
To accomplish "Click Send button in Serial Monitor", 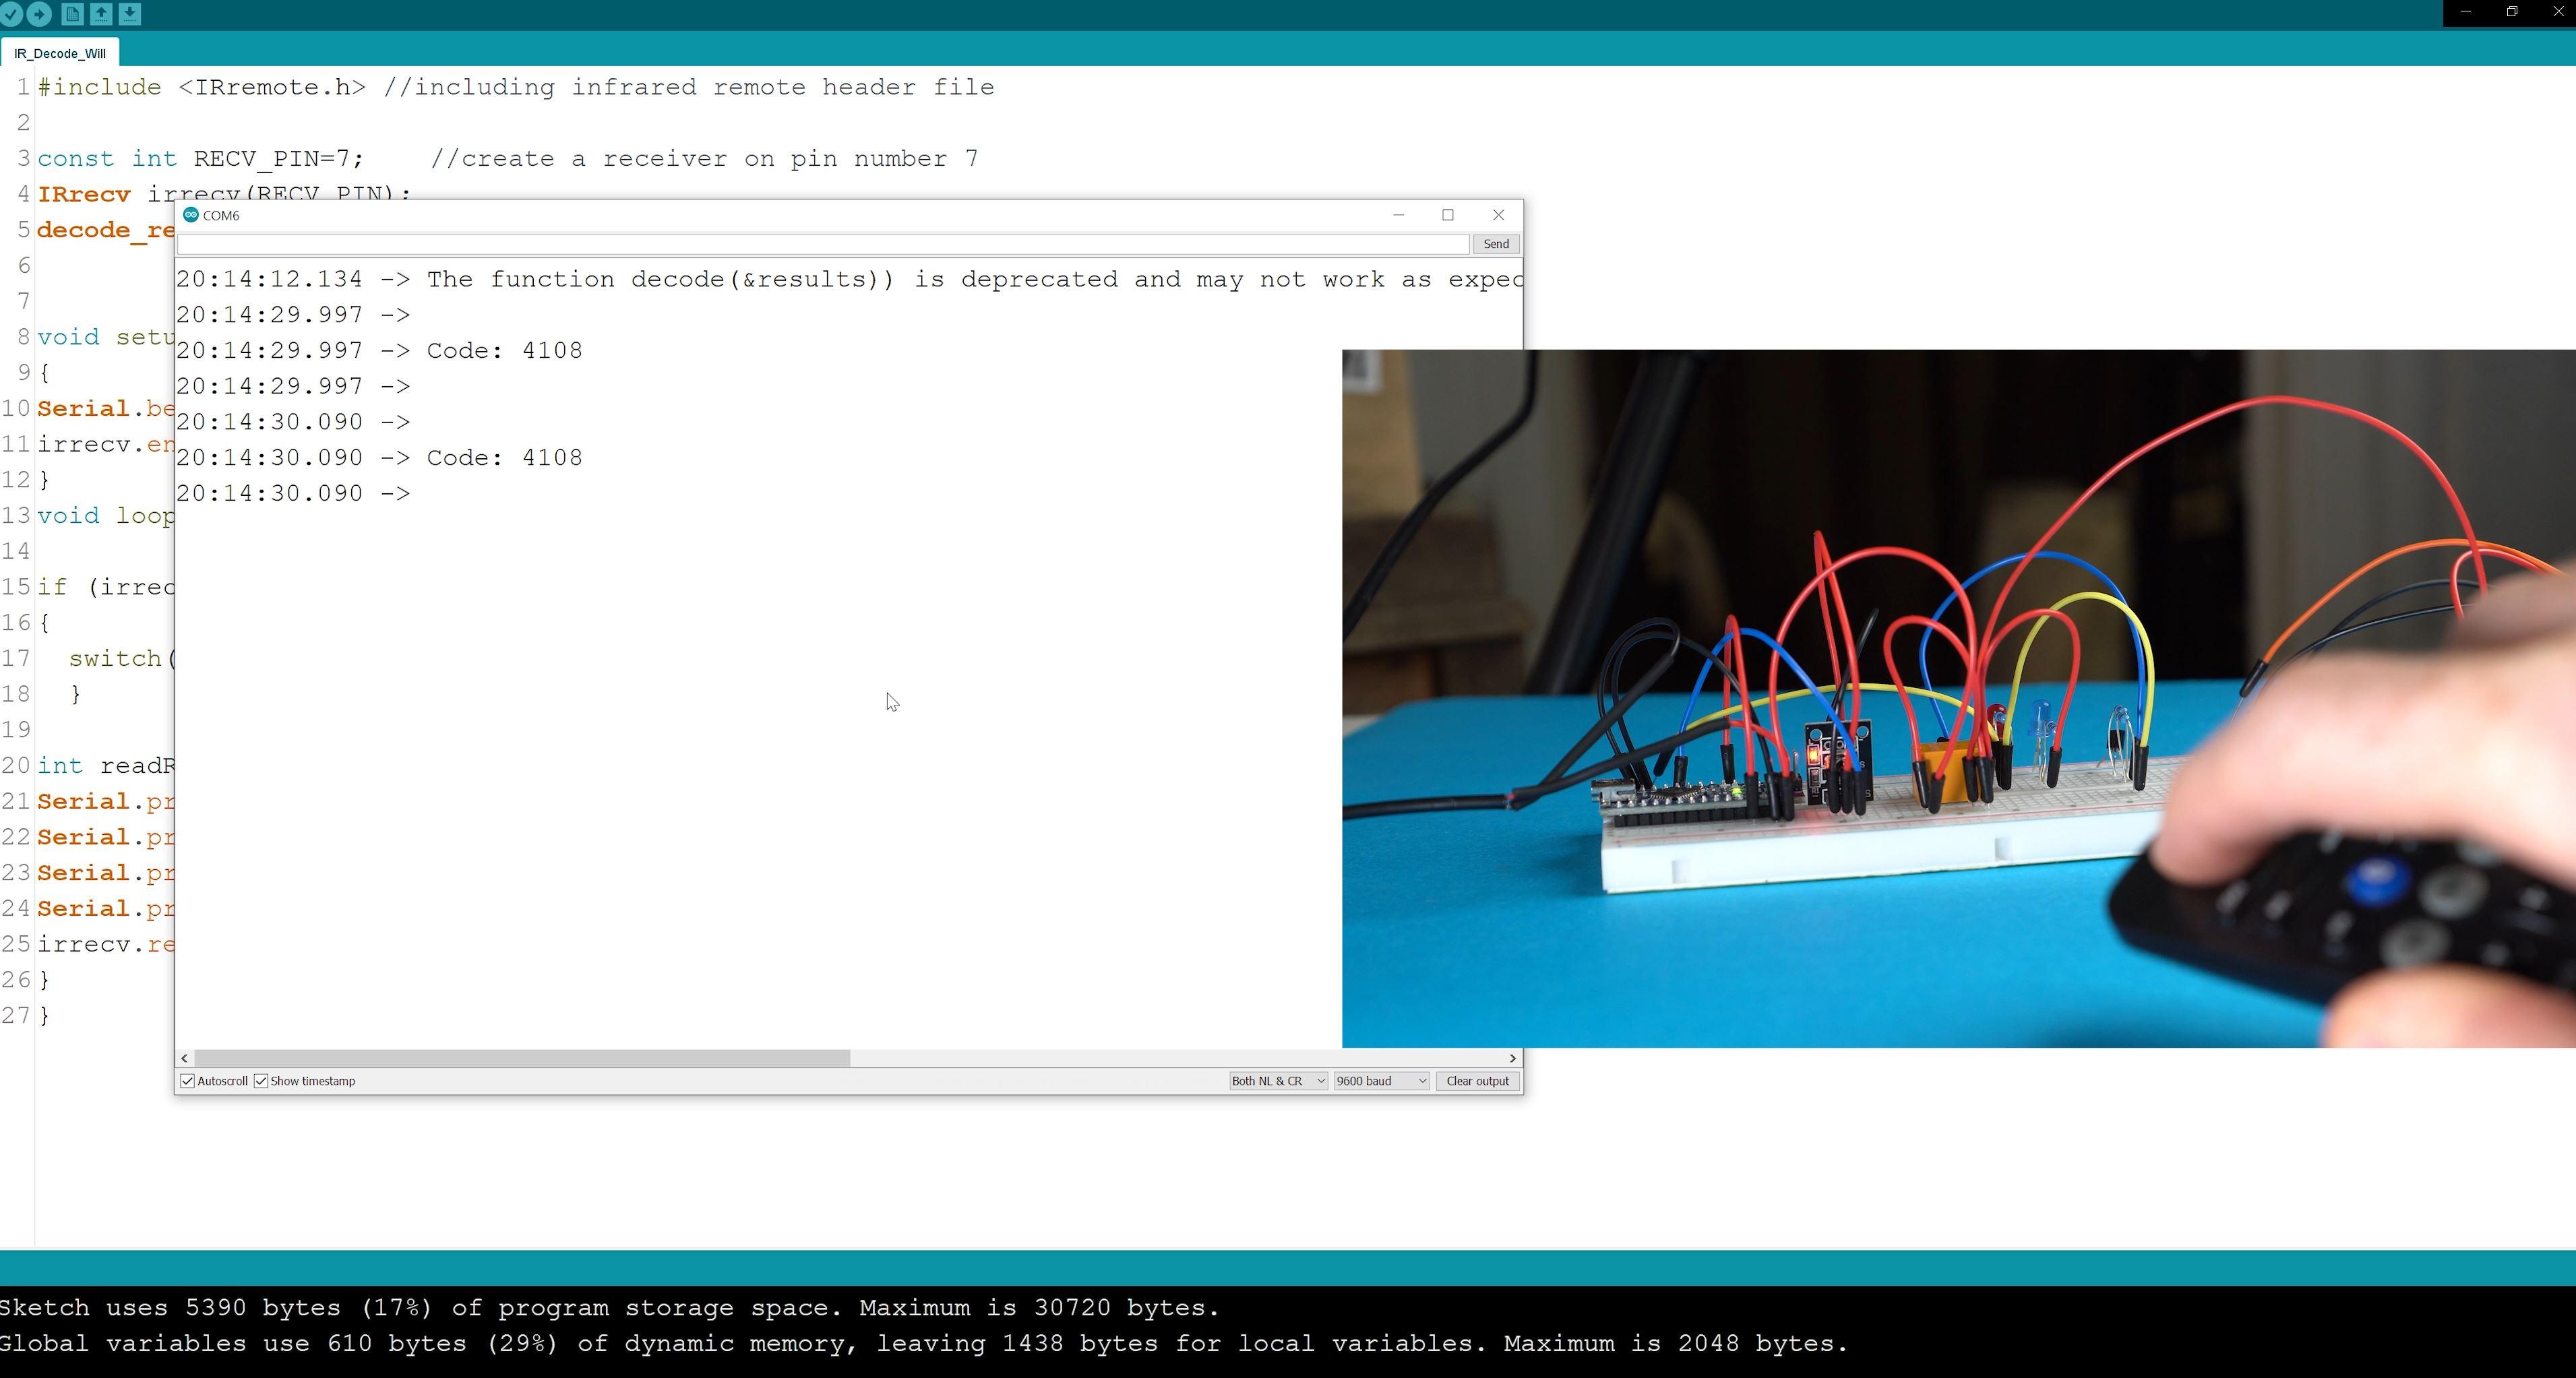I will coord(1496,243).
